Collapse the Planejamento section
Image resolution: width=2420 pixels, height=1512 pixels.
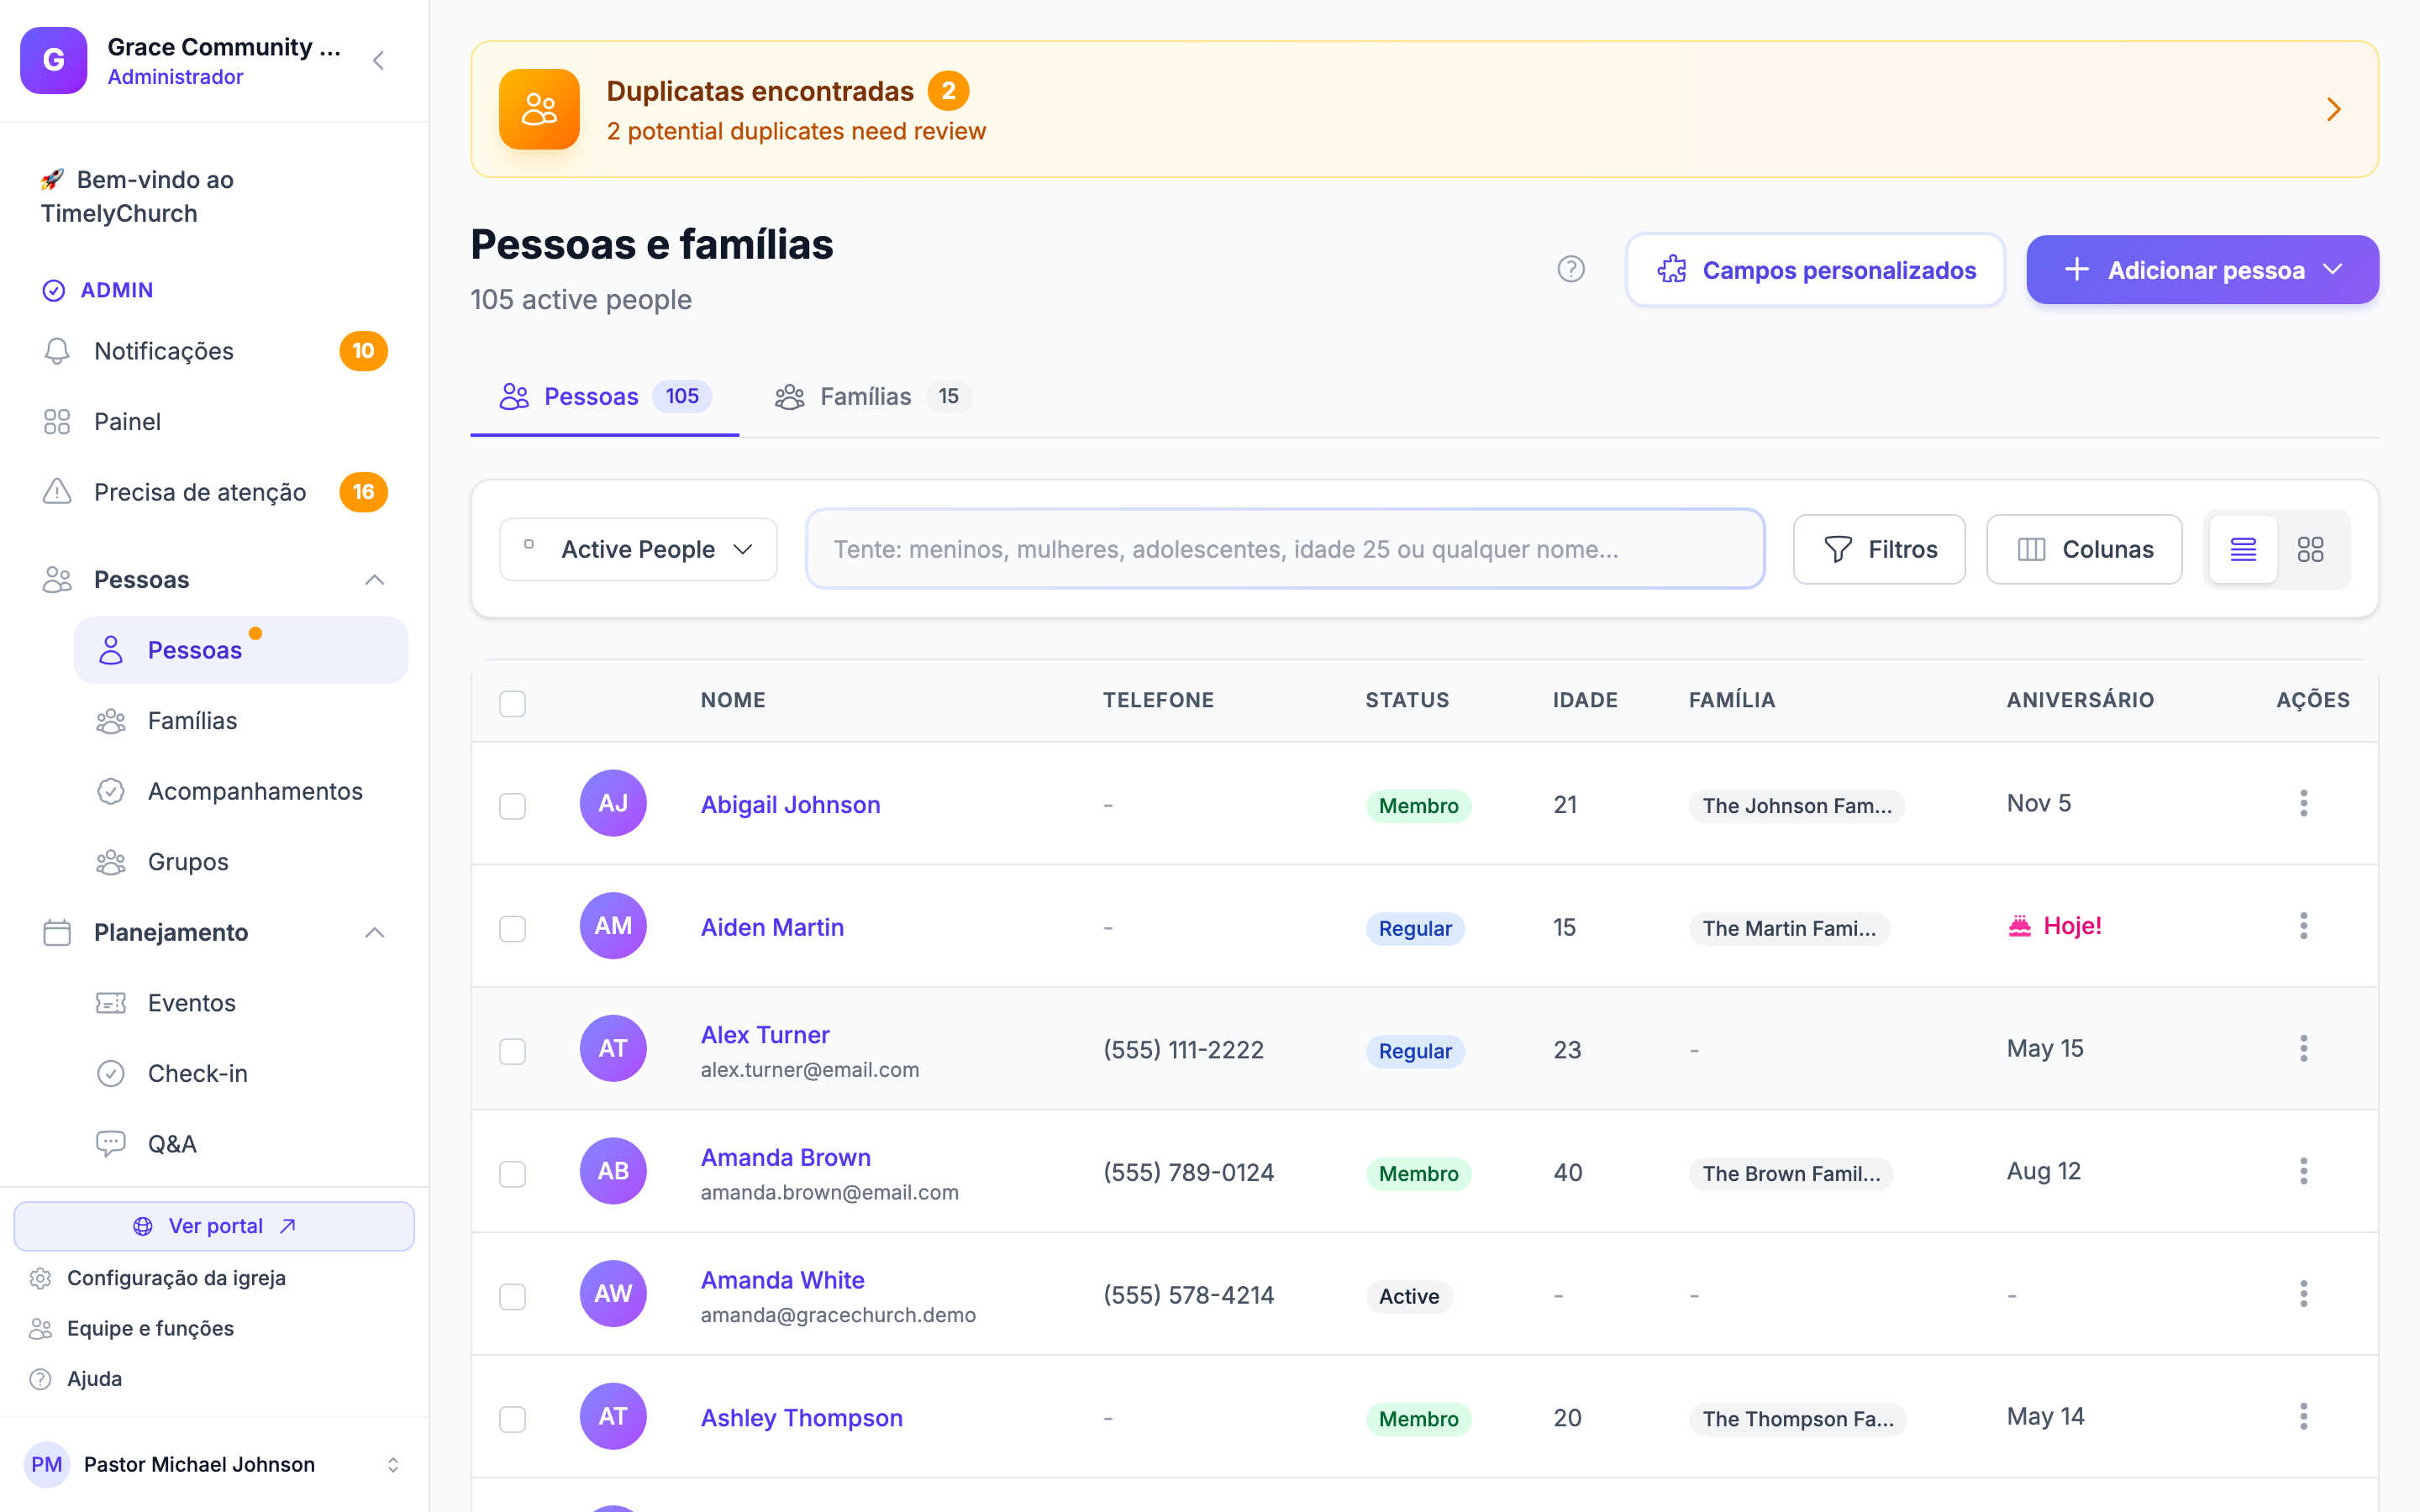pos(375,932)
